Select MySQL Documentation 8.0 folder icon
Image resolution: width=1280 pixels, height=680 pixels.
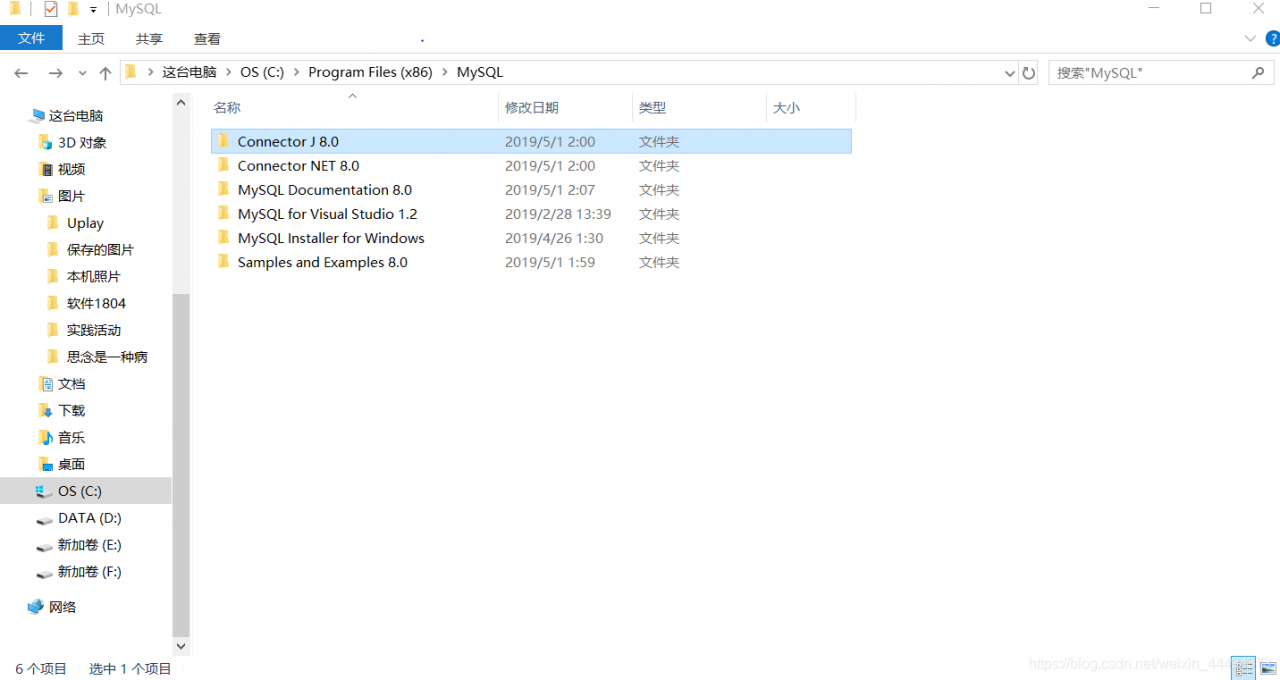[x=224, y=189]
